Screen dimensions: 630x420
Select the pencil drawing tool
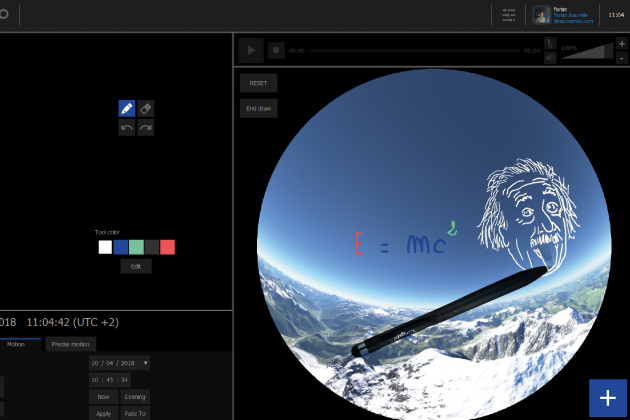coord(127,109)
